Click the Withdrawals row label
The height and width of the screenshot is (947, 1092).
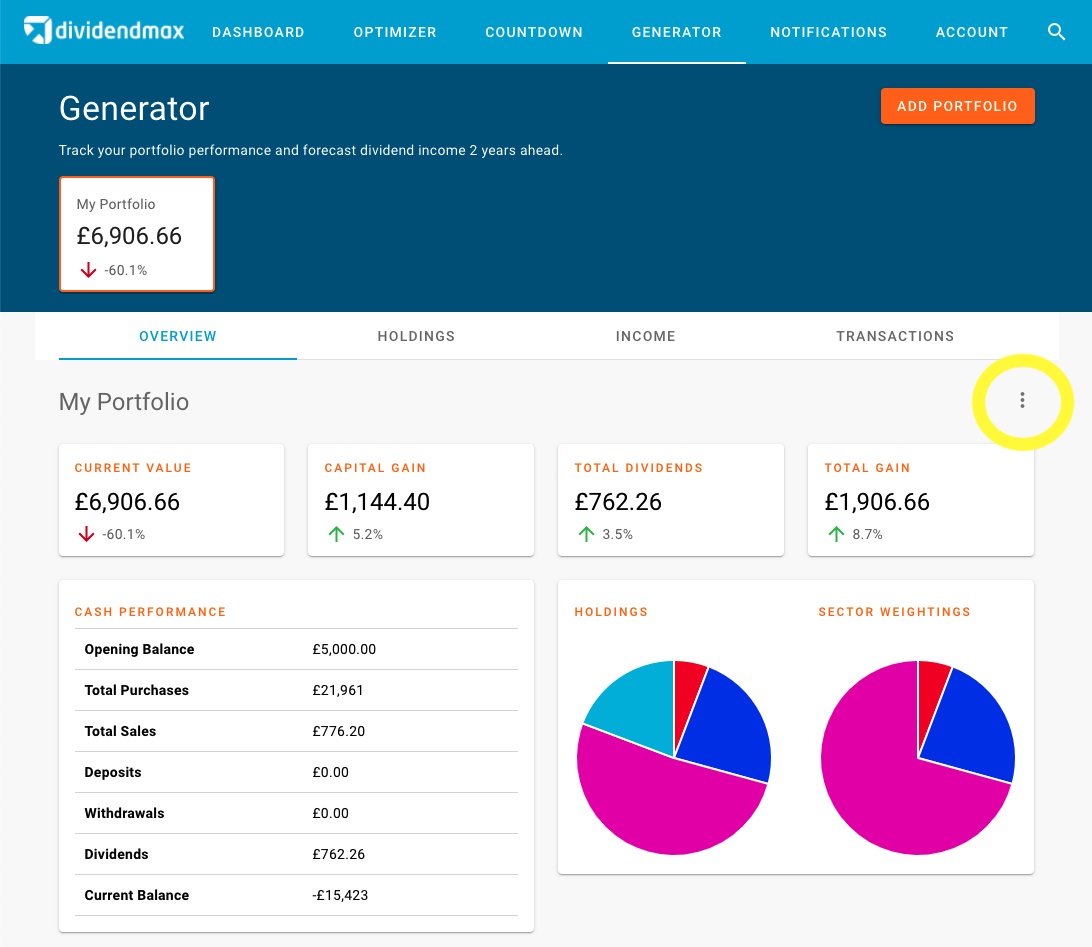click(125, 813)
